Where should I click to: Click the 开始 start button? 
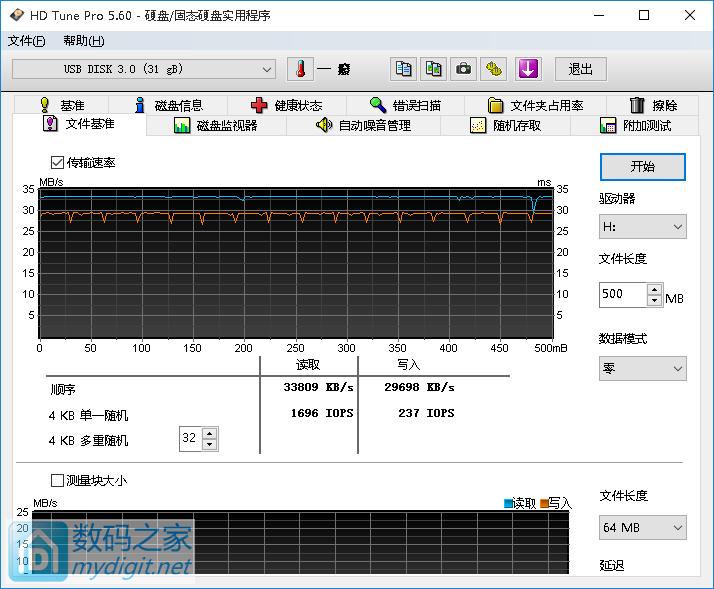click(x=643, y=167)
